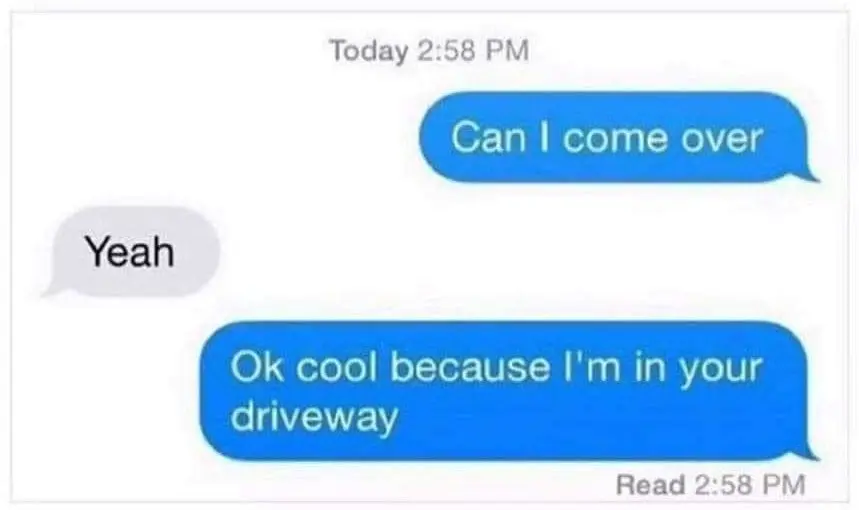Click the words 'Ok cool' in the last bubble
Screen dimensions: 859x510
click(304, 366)
